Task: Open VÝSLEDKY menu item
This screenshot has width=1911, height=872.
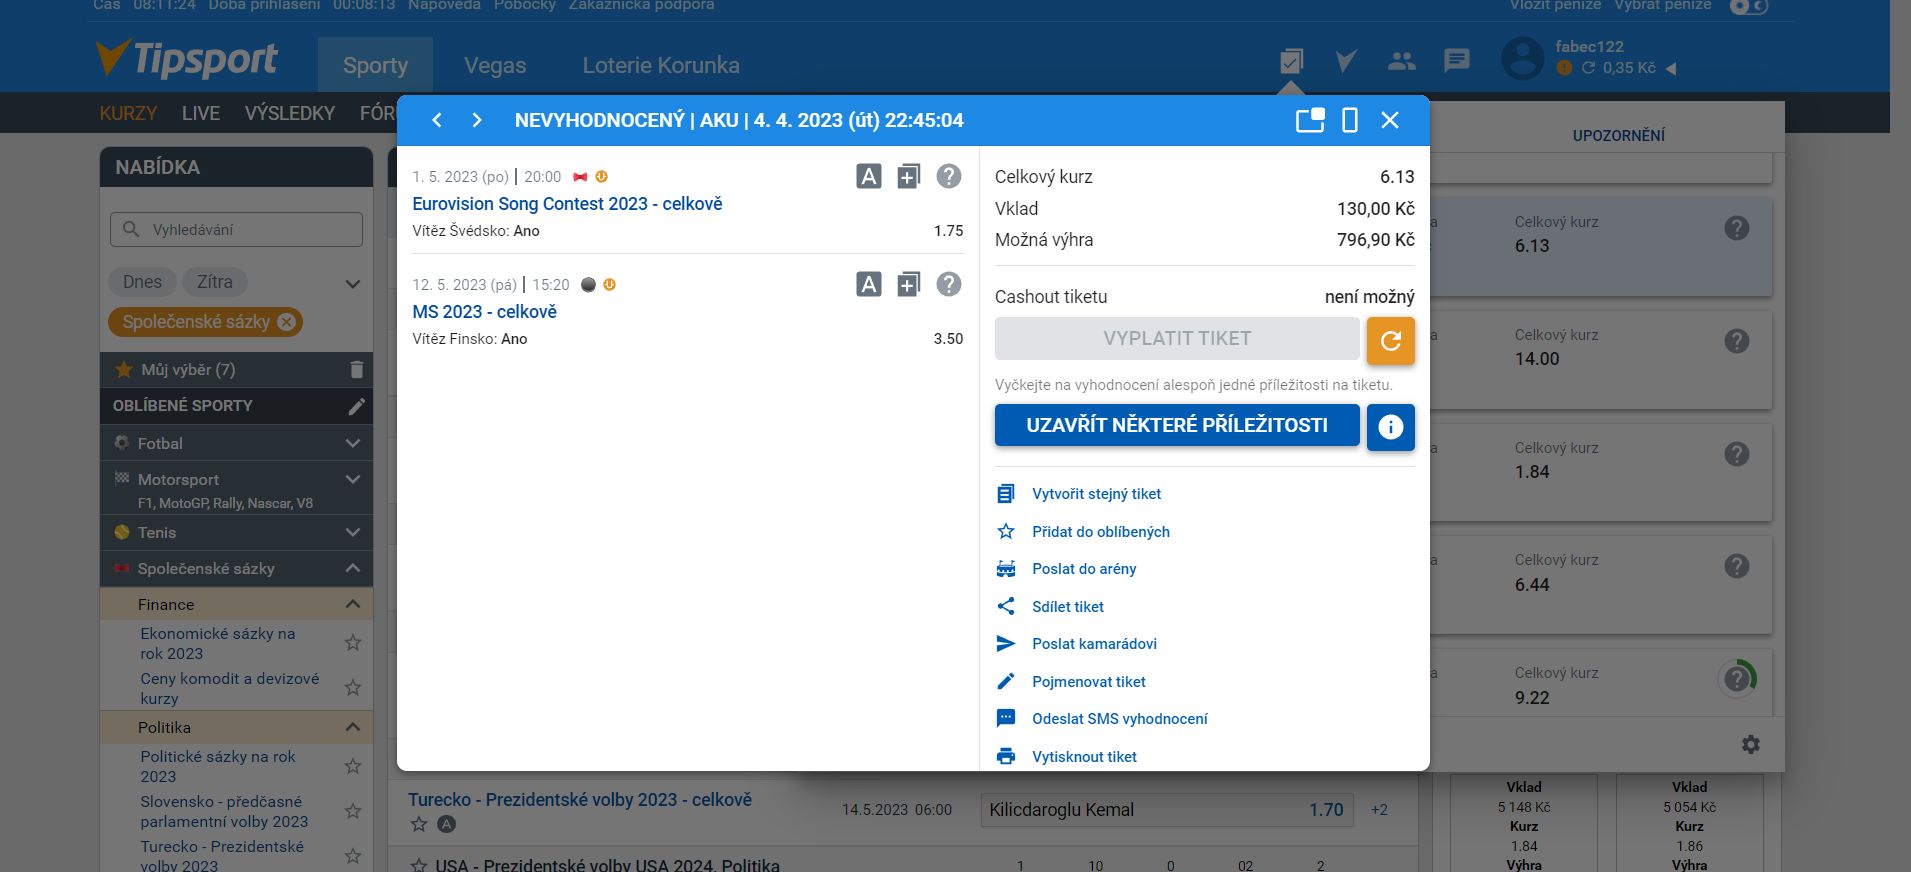Action: click(290, 113)
